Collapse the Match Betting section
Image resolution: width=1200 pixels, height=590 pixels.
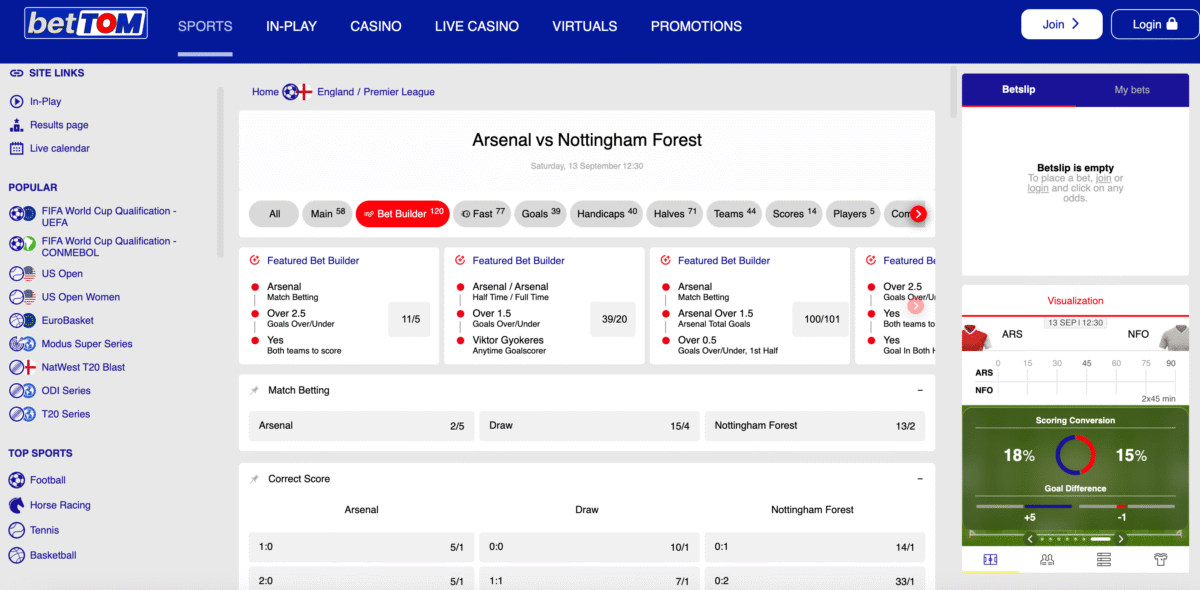(919, 390)
